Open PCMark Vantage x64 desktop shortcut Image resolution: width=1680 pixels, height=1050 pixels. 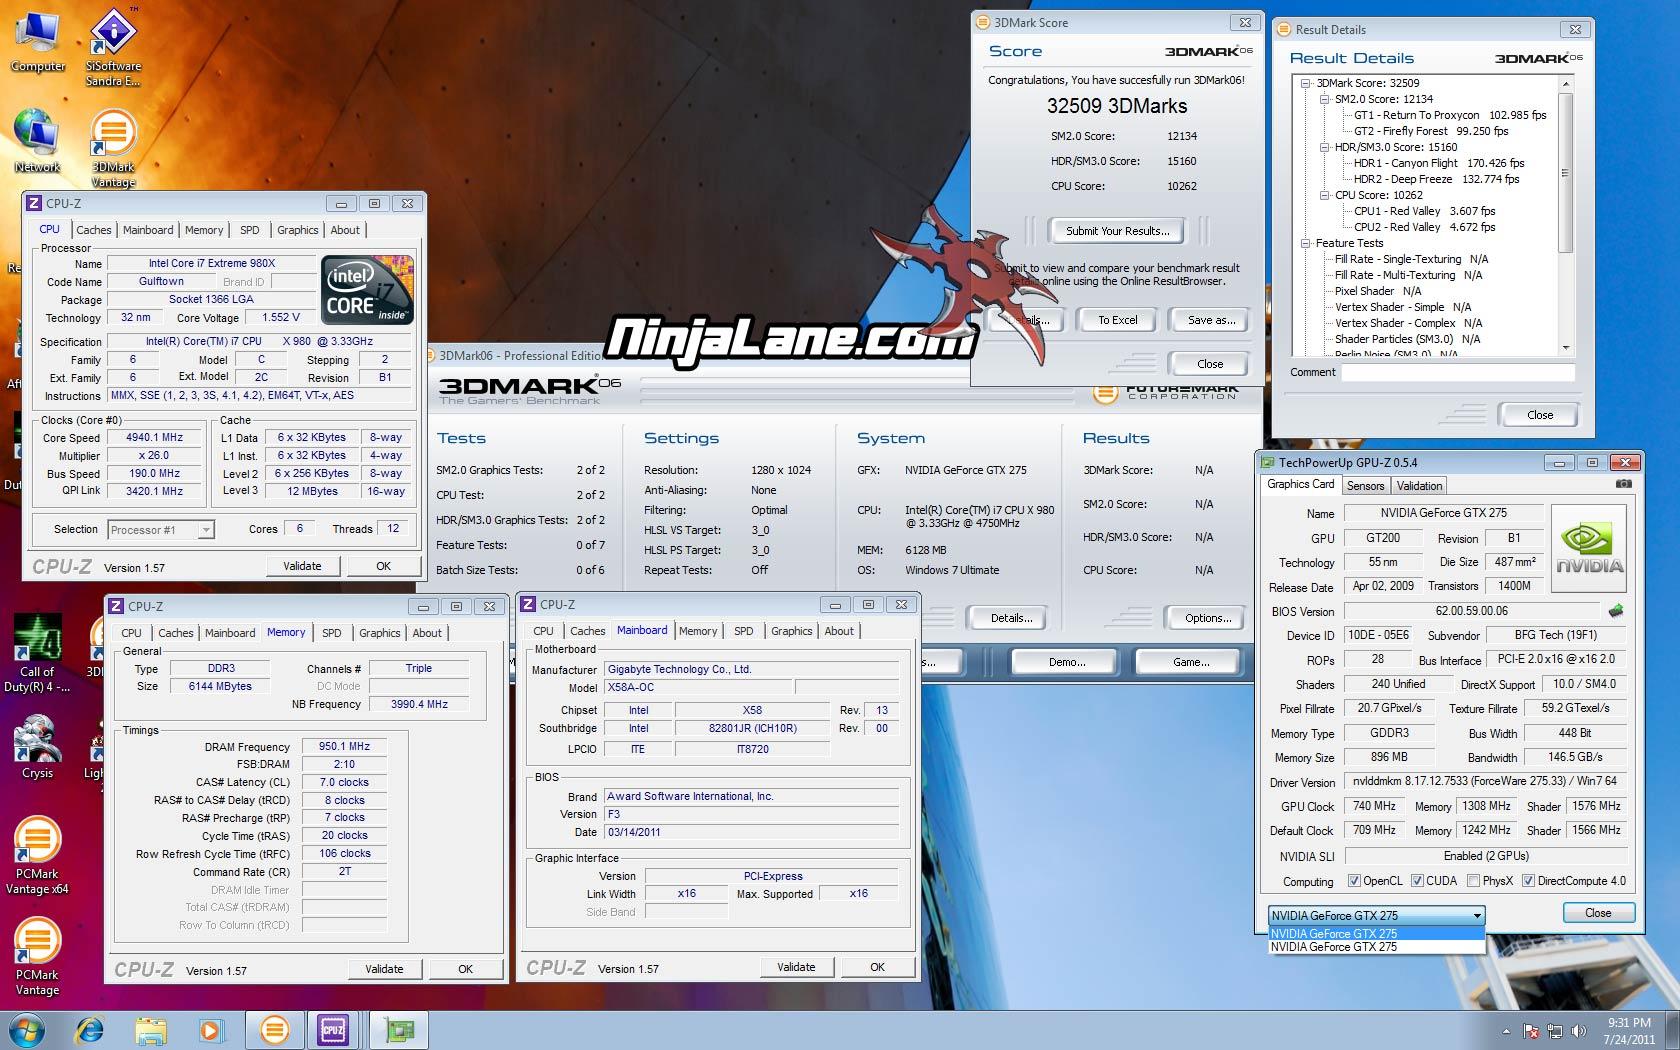[x=37, y=855]
